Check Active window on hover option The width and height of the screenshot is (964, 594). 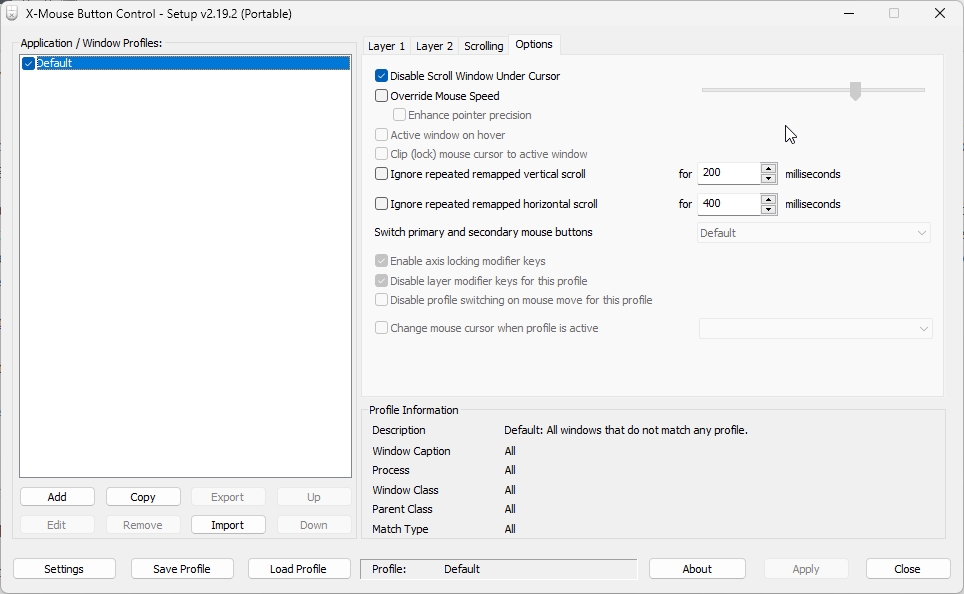[x=381, y=135]
